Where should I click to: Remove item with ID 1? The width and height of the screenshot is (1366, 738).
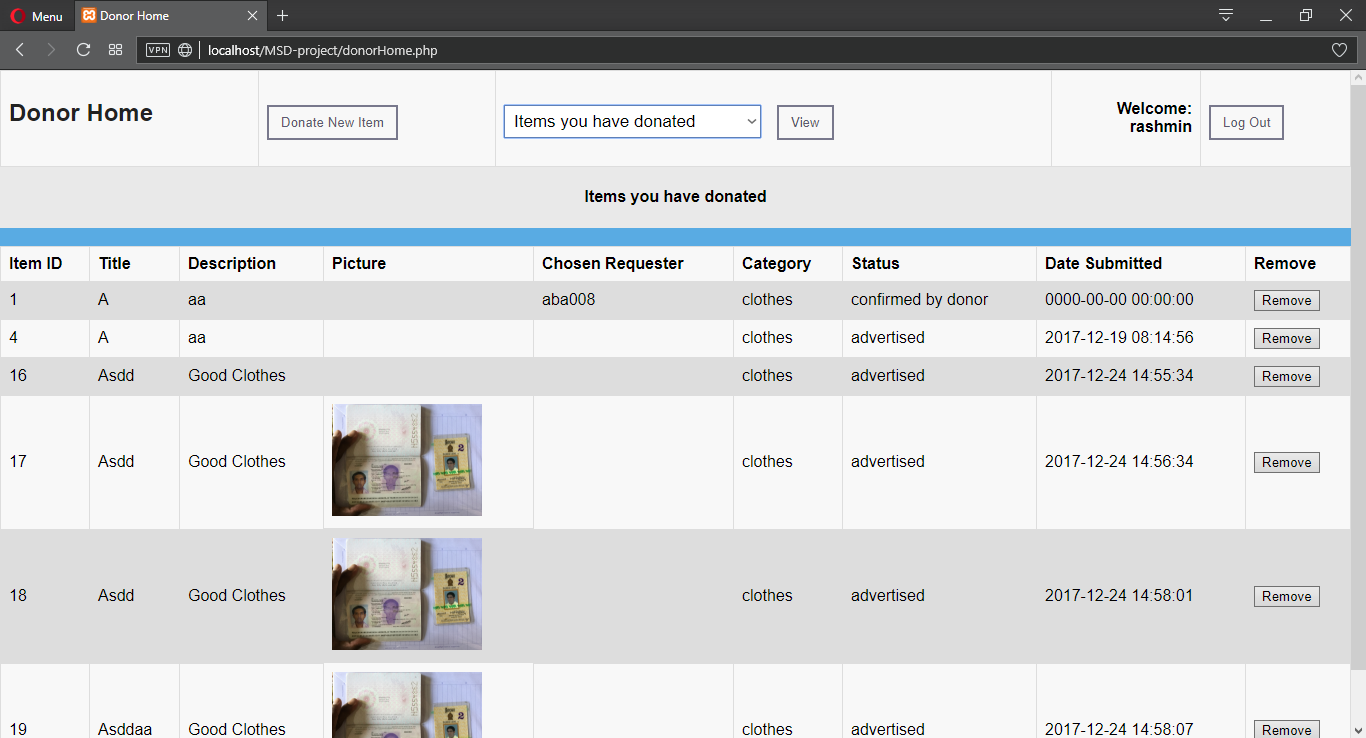pos(1286,301)
